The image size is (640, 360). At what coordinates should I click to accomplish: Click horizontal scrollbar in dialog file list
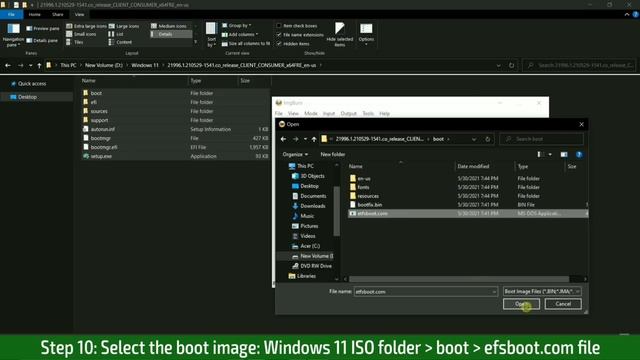pyautogui.click(x=459, y=279)
